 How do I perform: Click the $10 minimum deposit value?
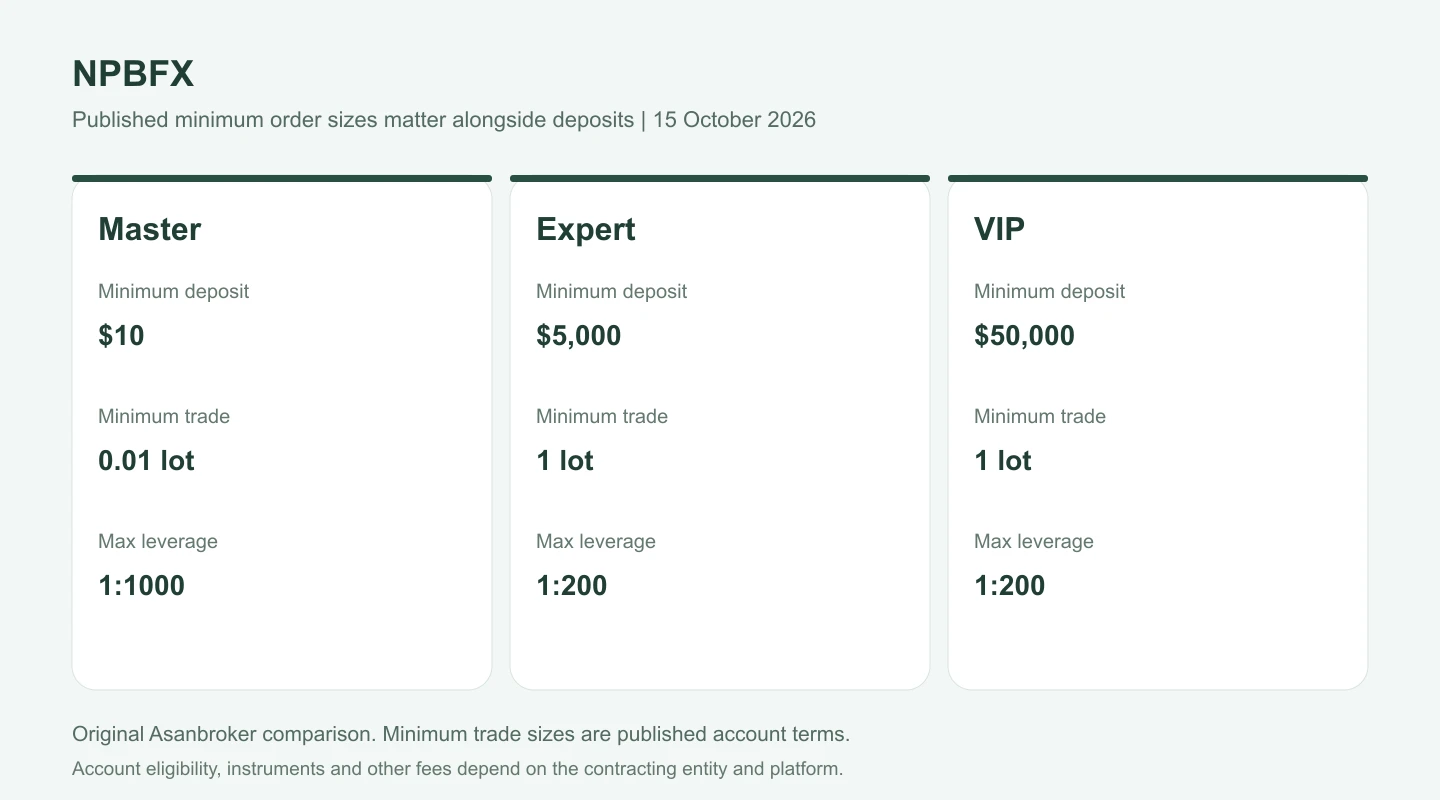tap(121, 335)
